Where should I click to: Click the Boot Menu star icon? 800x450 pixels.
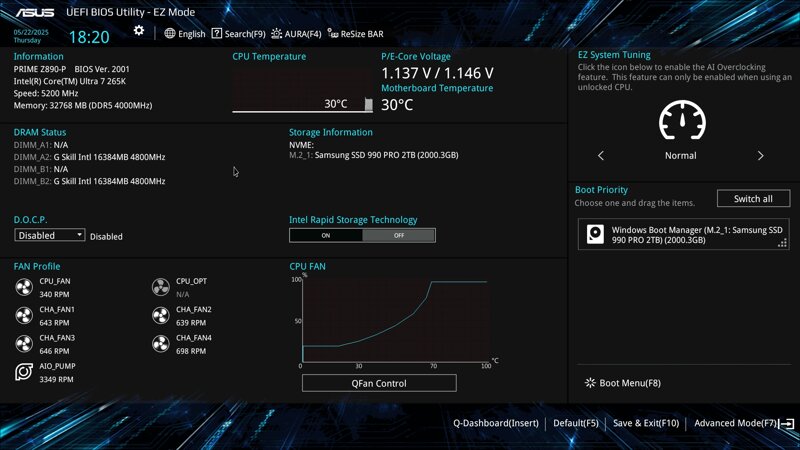point(590,383)
